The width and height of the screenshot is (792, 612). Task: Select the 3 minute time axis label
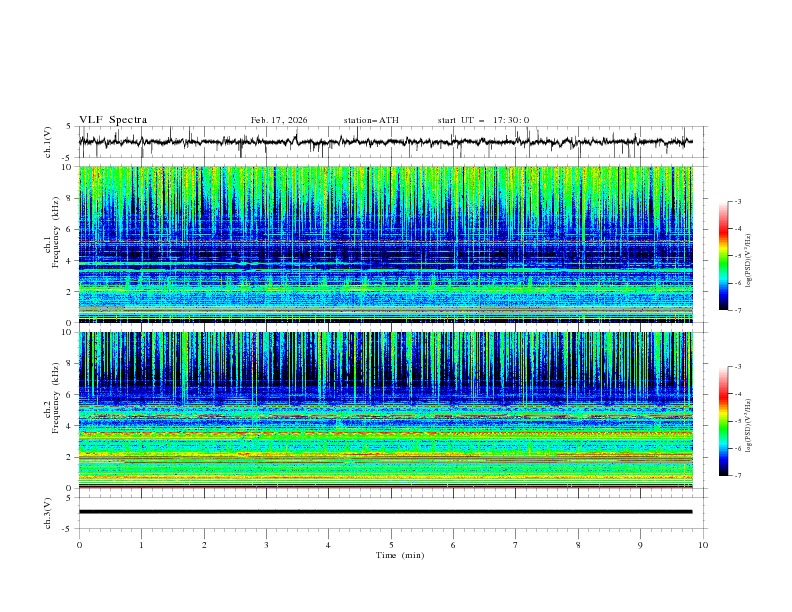tap(267, 545)
